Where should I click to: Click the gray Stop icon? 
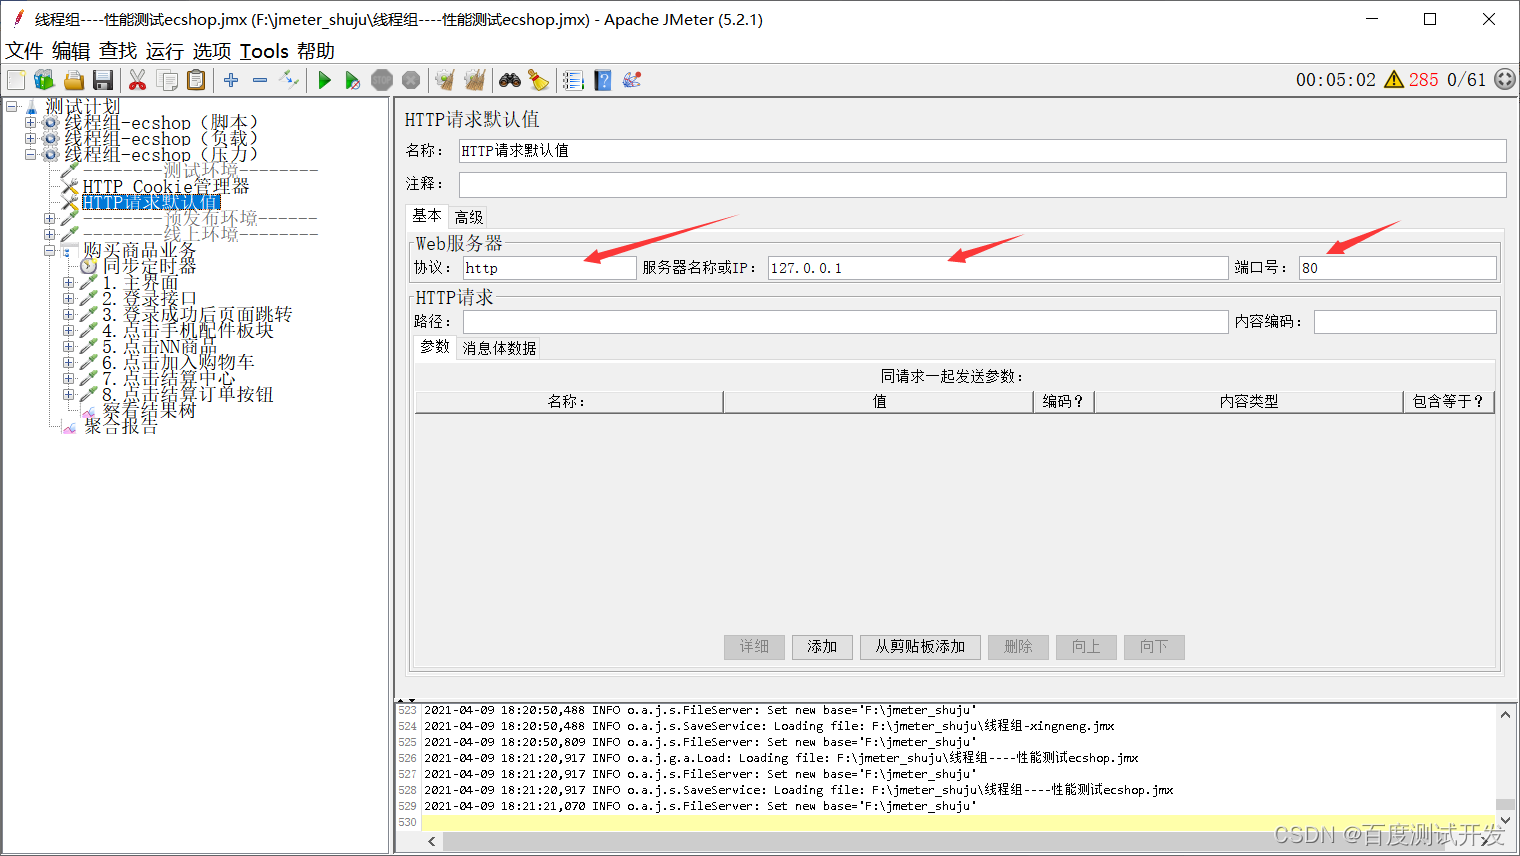[382, 80]
